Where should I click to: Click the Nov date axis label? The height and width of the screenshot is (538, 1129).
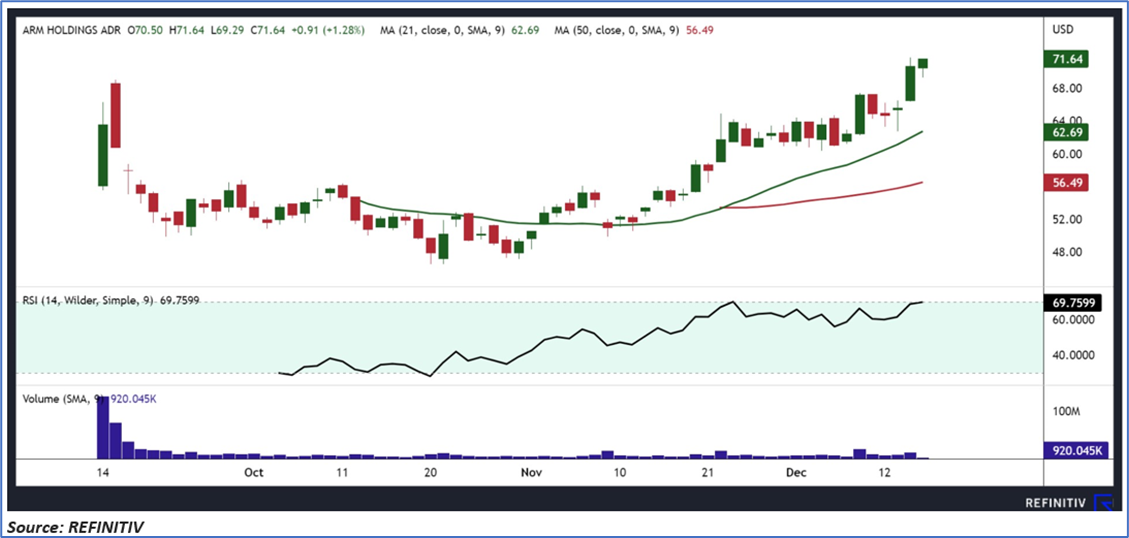click(530, 472)
